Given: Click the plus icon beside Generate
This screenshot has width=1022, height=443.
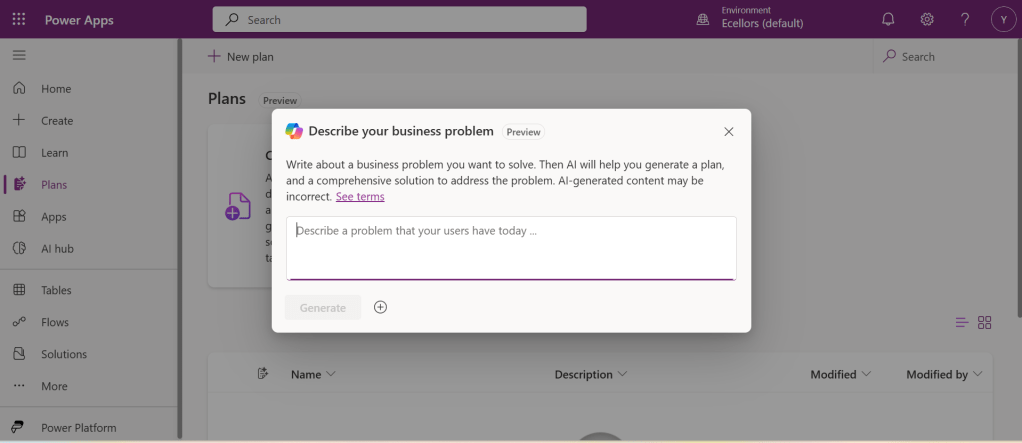Looking at the screenshot, I should 380,307.
